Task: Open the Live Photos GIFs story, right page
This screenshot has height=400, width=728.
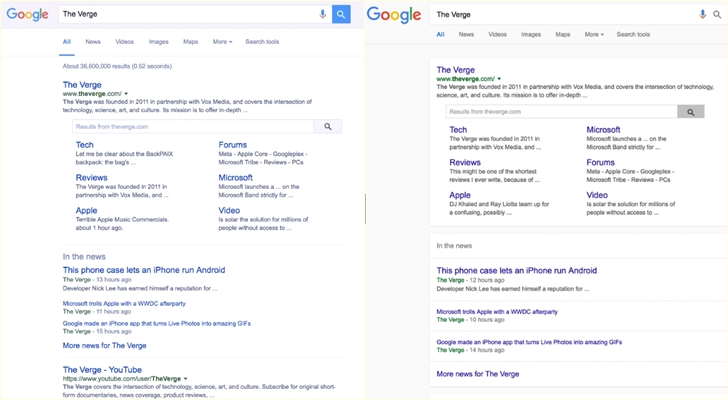Action: coord(529,342)
